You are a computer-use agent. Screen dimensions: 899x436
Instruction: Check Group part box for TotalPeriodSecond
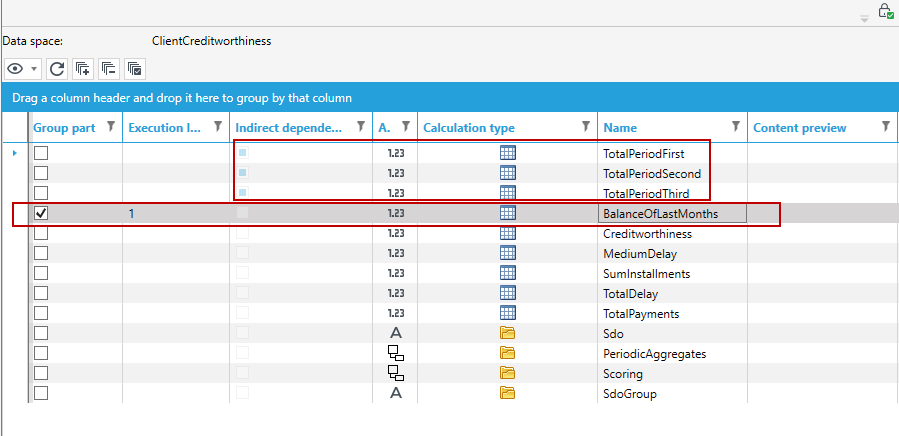[41, 173]
